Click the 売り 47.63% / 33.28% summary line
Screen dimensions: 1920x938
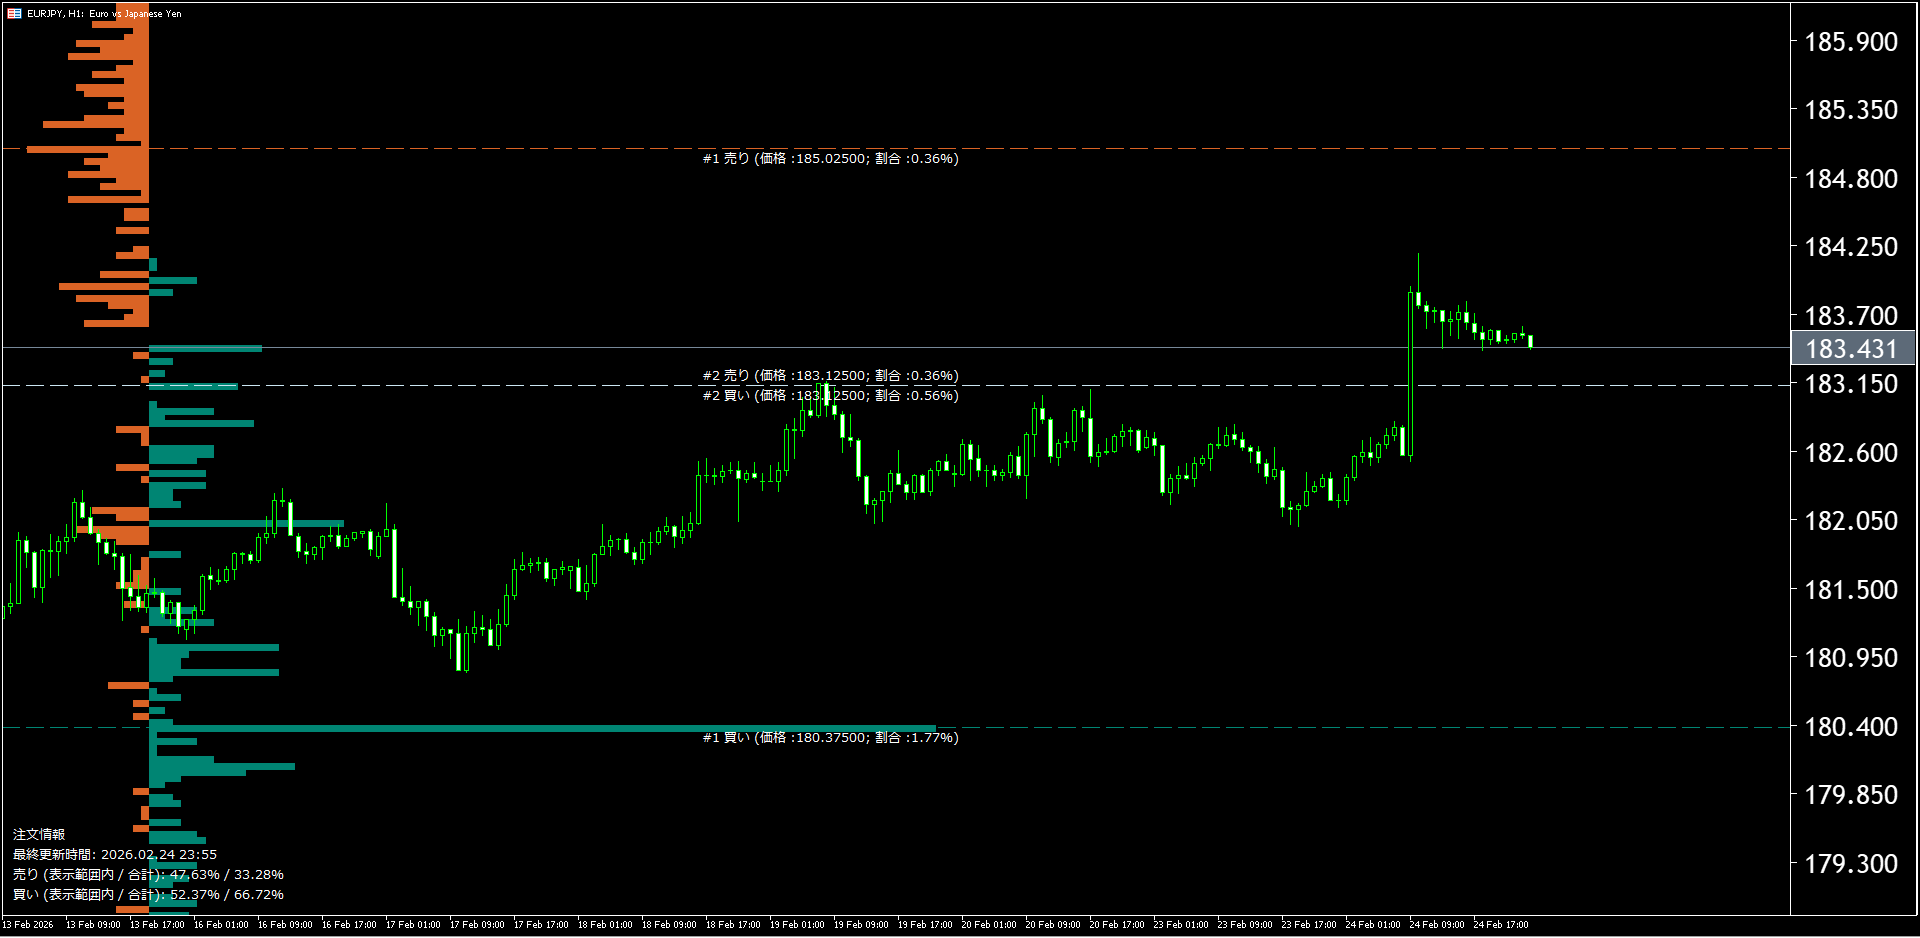(x=148, y=874)
